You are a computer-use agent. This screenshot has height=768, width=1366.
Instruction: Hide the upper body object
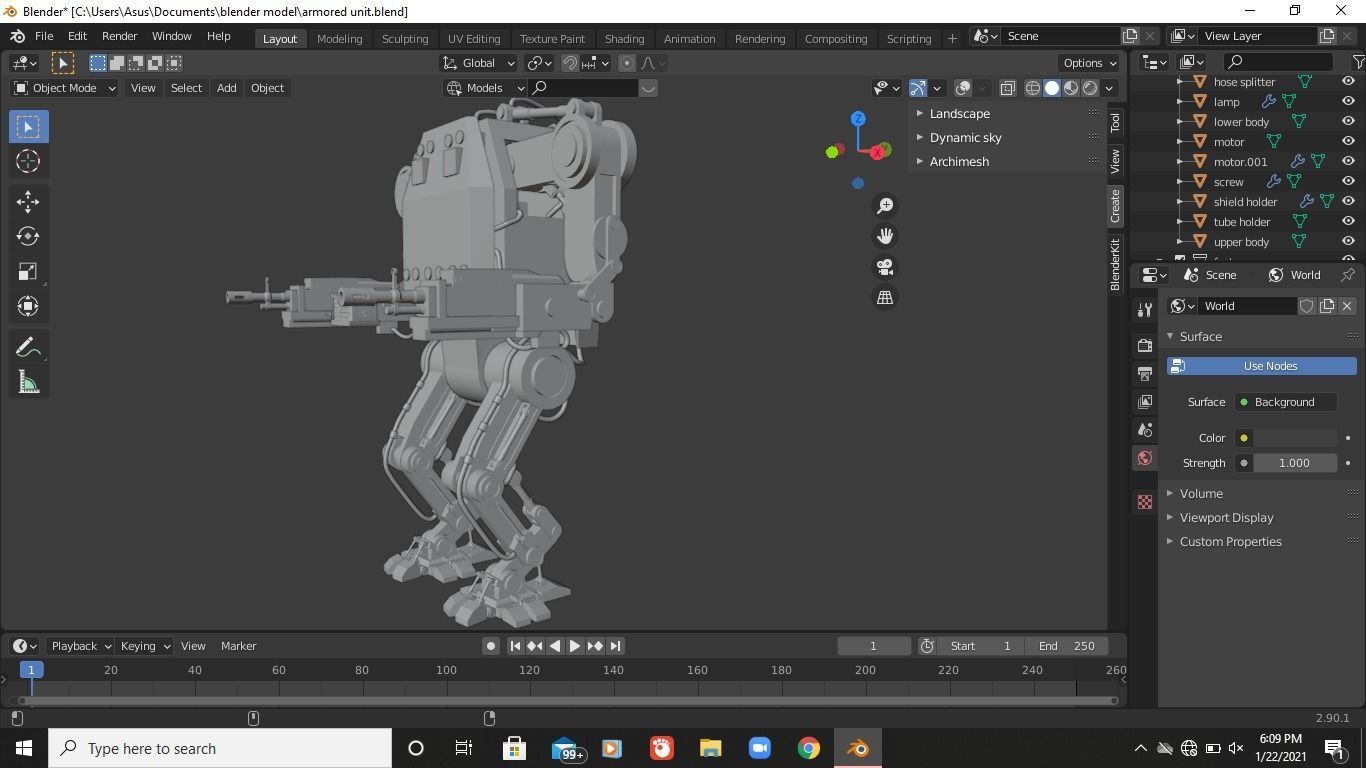(1348, 241)
